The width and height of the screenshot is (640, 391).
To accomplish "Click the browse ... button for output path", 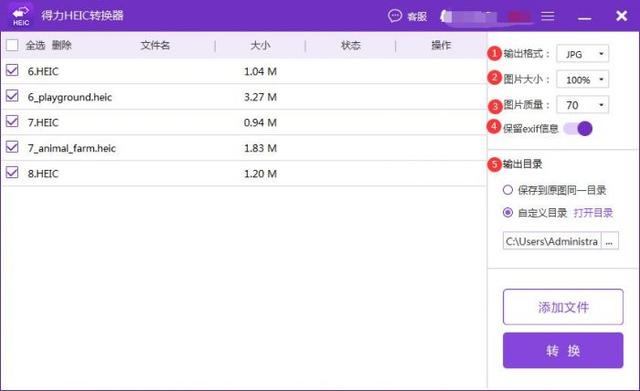I will coord(609,241).
